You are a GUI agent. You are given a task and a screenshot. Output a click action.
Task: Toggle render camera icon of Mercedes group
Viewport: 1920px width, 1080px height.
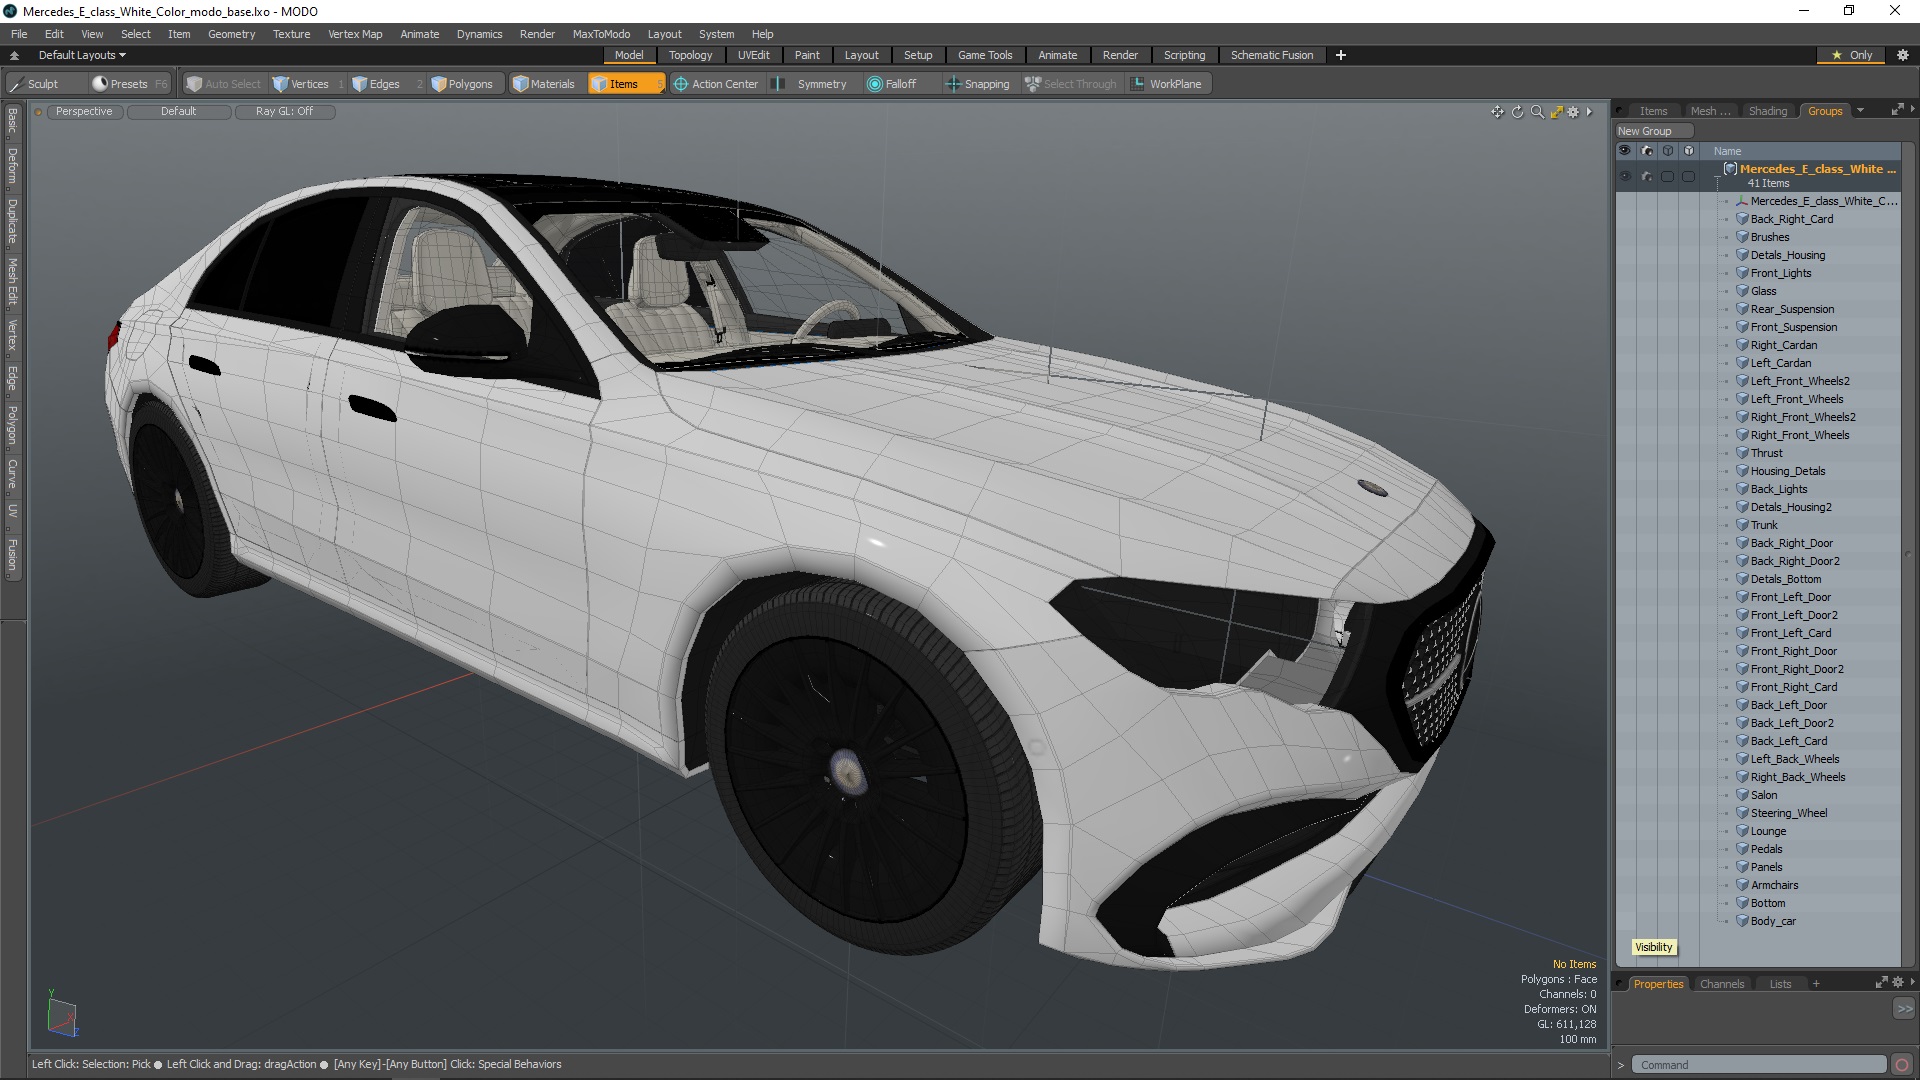pos(1646,176)
